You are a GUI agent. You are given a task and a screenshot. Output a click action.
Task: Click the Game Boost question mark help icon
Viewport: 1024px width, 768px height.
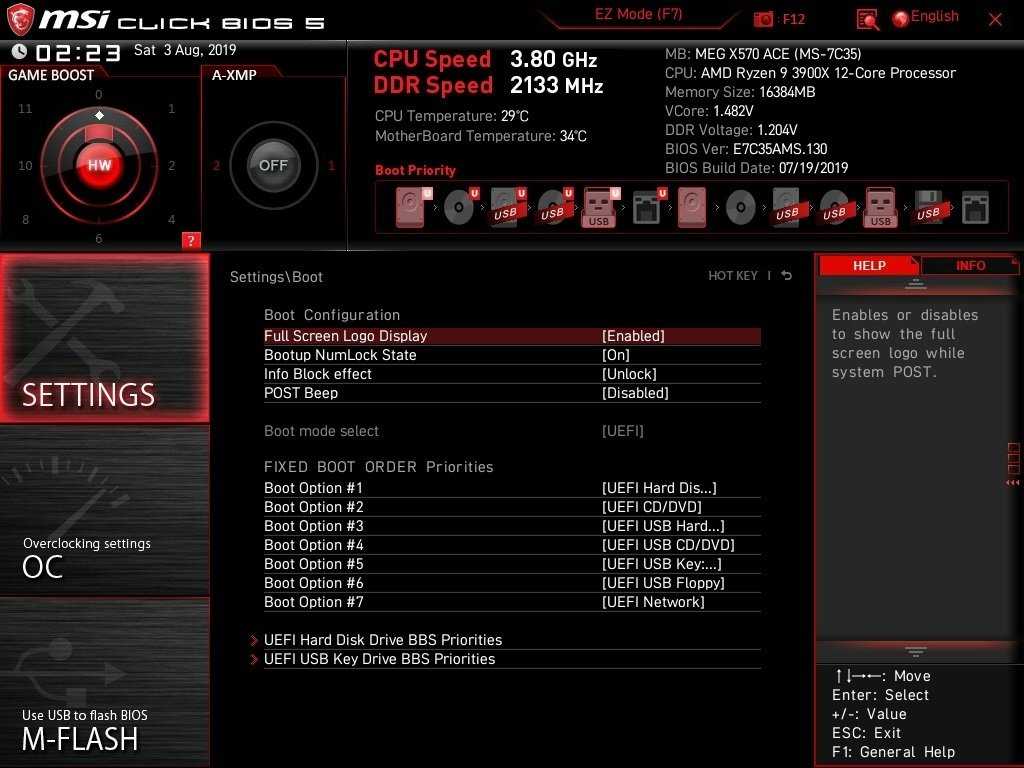point(191,240)
